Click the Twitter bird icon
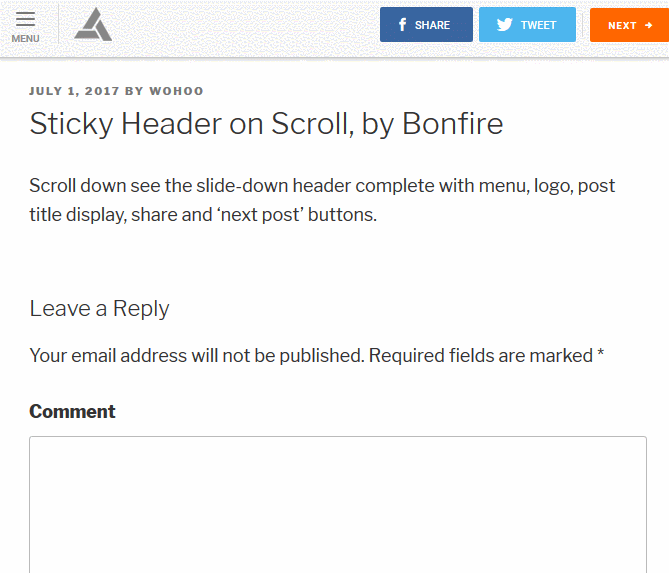The height and width of the screenshot is (573, 669). click(x=504, y=24)
